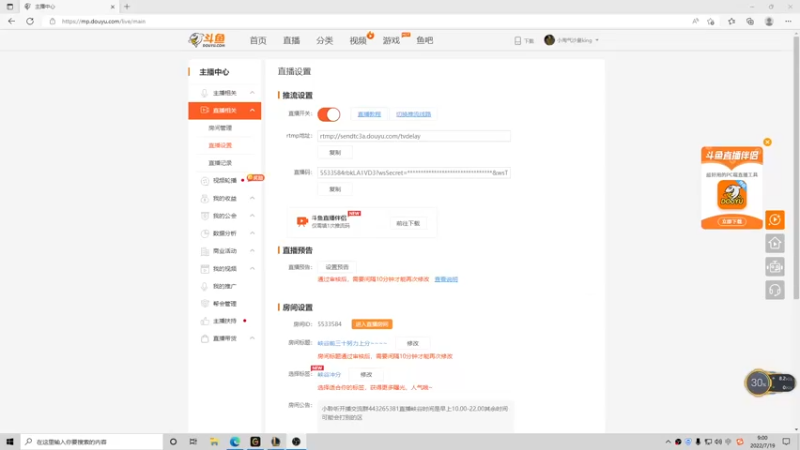The width and height of the screenshot is (800, 450).
Task: Copy the 直播码 stream key with 复制
Action: pyautogui.click(x=335, y=189)
